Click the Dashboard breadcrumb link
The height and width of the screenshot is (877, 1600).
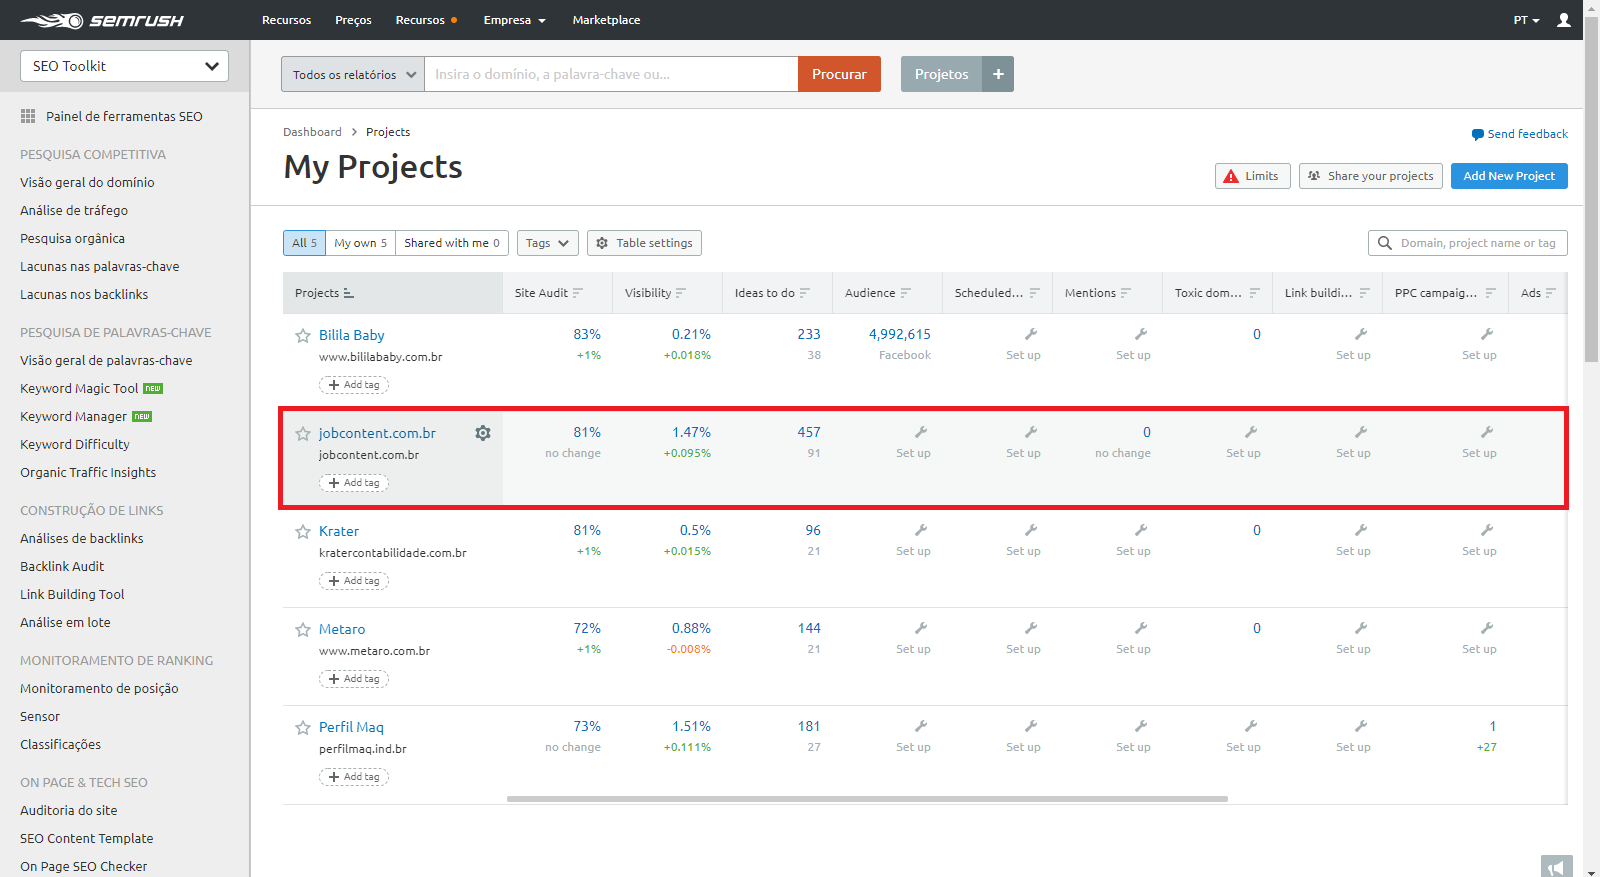[312, 132]
